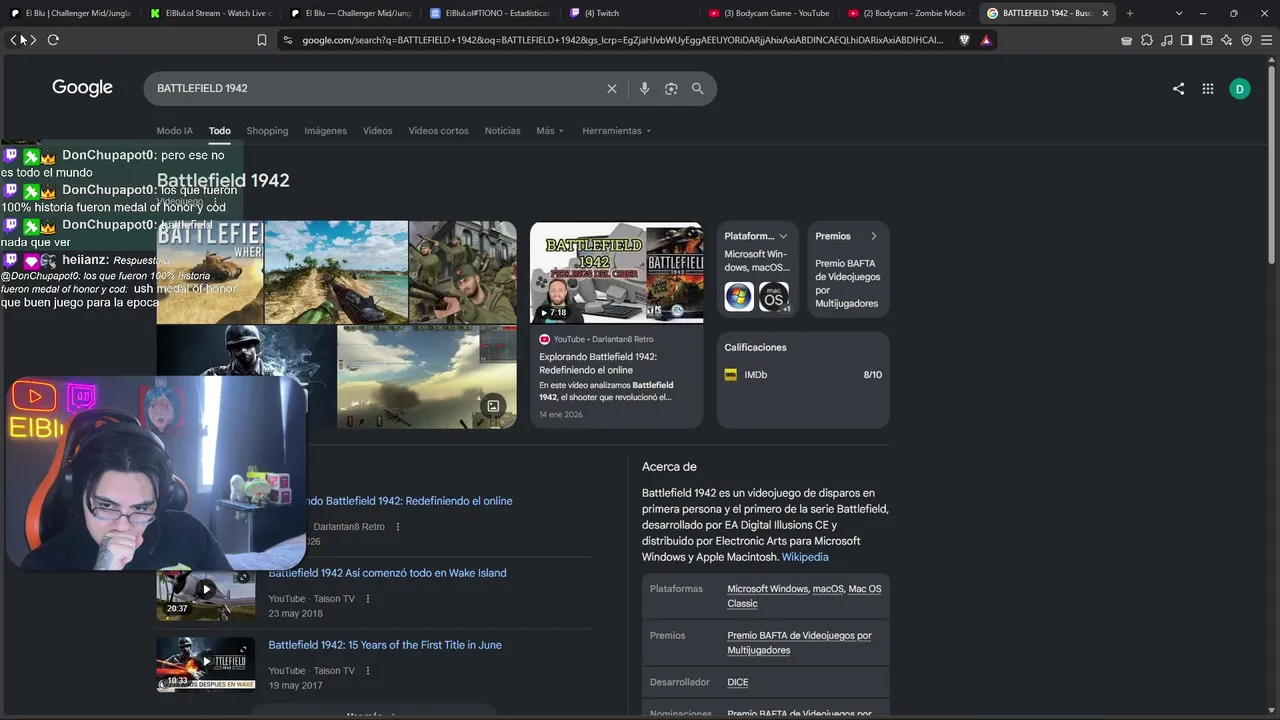Open the Más search filter dropdown
This screenshot has width=1280, height=720.
550,131
